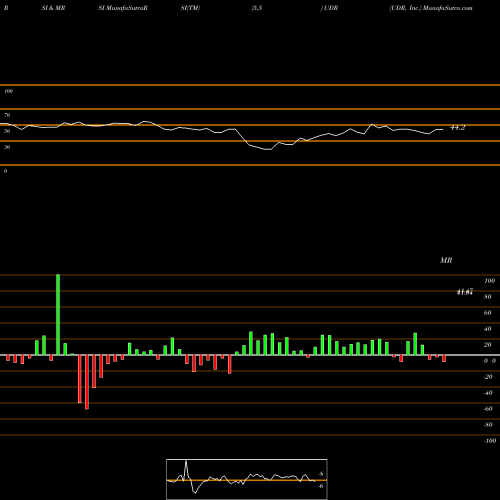The width and height of the screenshot is (500, 500).
Task: Click the tallest green MRSI bar
Action: click(x=58, y=315)
